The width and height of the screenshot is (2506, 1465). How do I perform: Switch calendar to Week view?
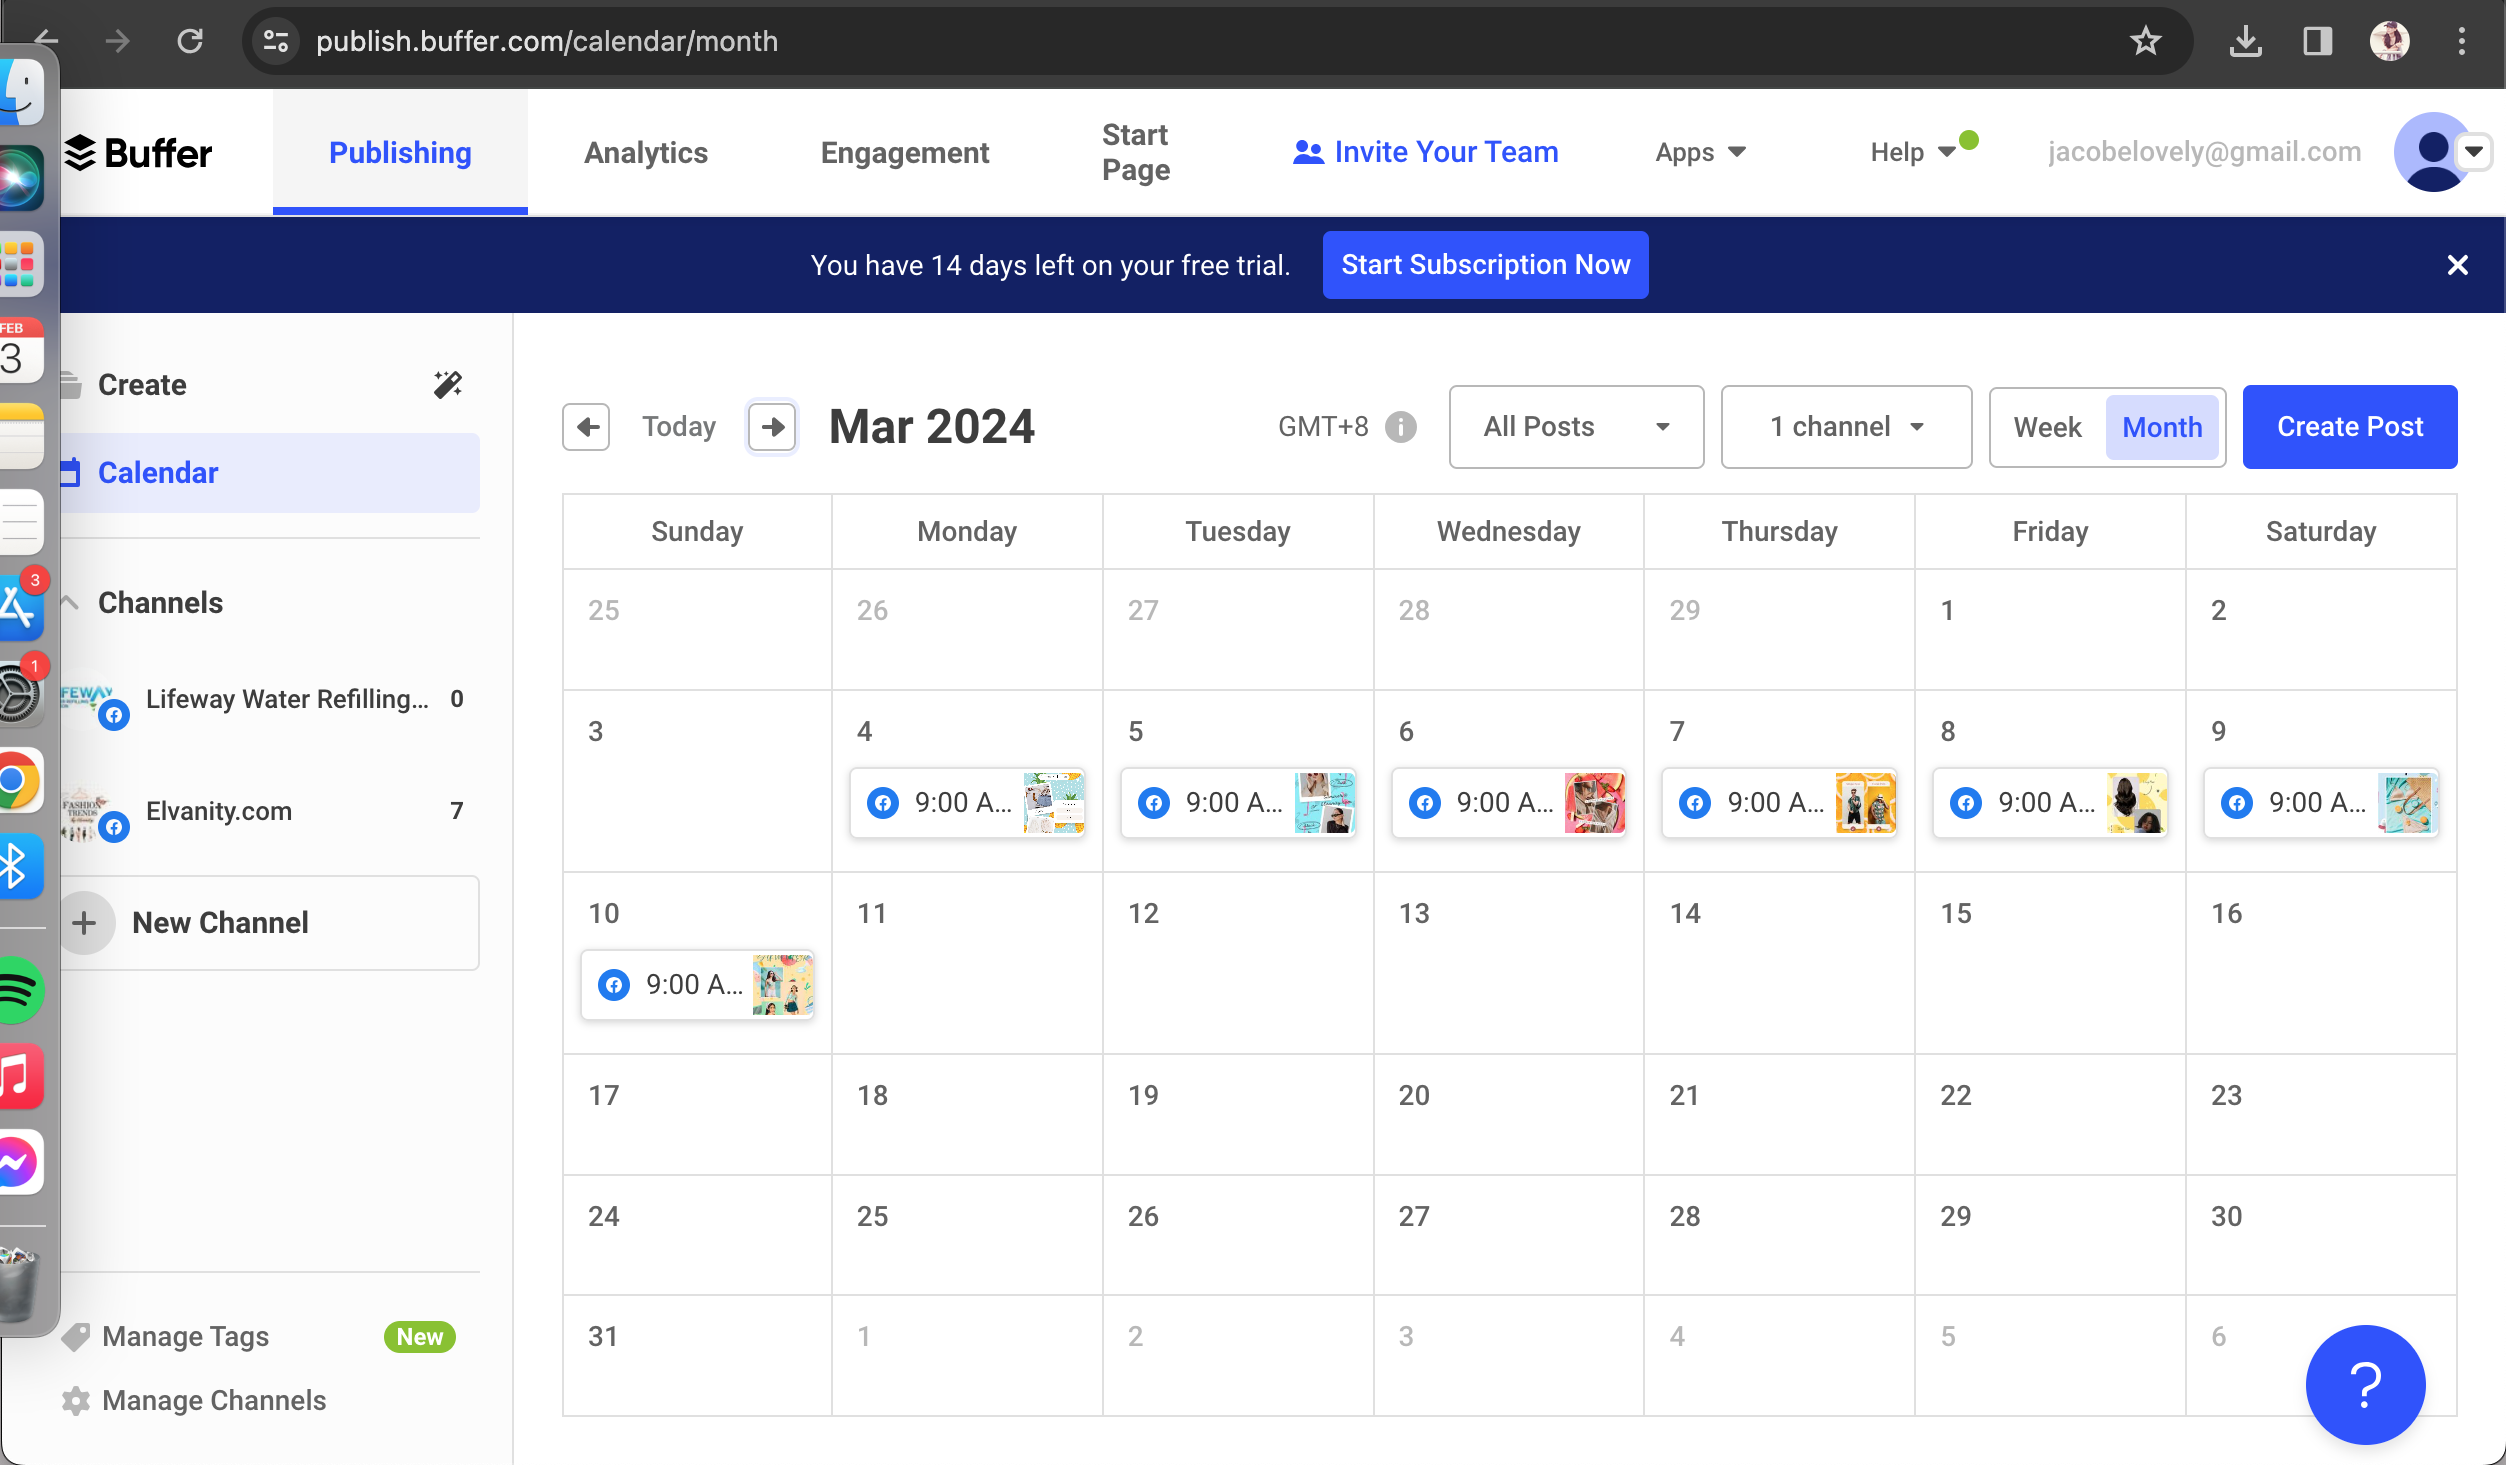pos(2047,427)
